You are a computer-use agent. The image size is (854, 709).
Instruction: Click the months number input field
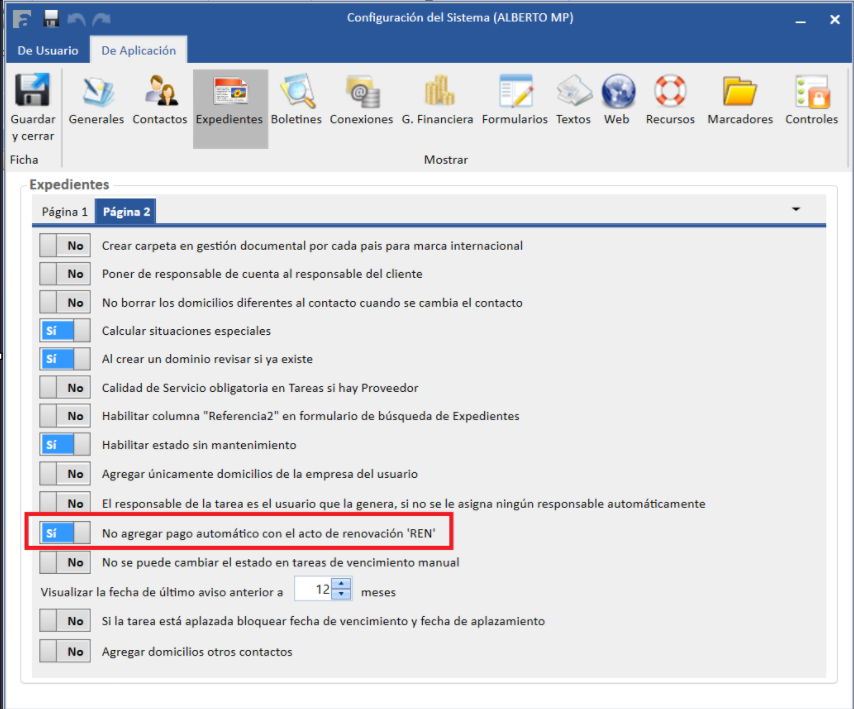(x=314, y=590)
